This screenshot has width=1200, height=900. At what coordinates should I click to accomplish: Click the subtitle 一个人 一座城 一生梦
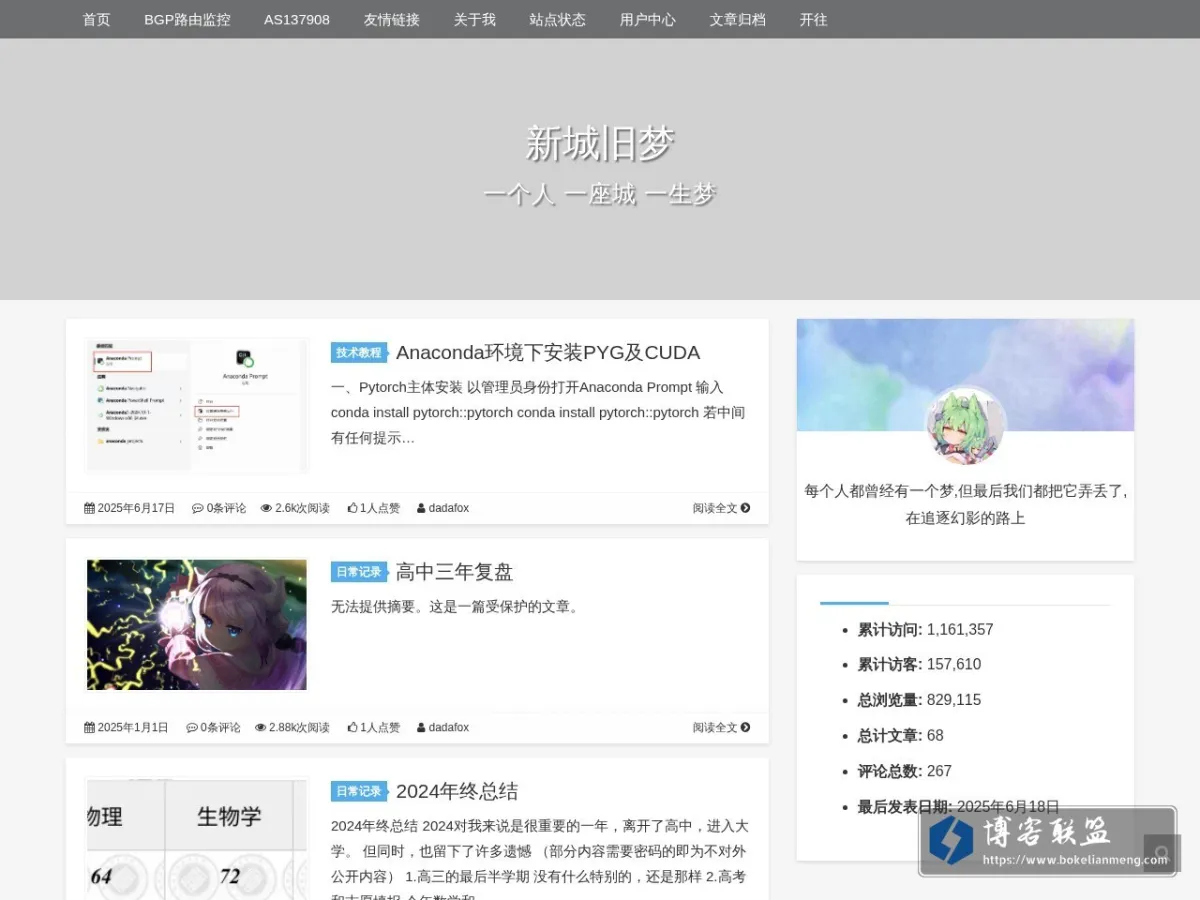pyautogui.click(x=600, y=194)
